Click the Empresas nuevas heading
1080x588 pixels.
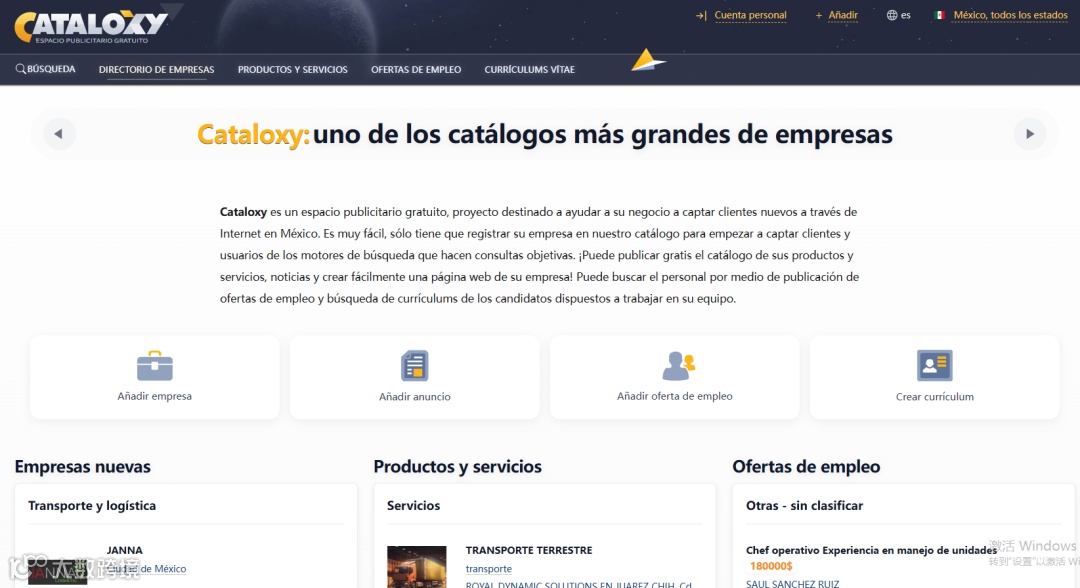(x=83, y=466)
